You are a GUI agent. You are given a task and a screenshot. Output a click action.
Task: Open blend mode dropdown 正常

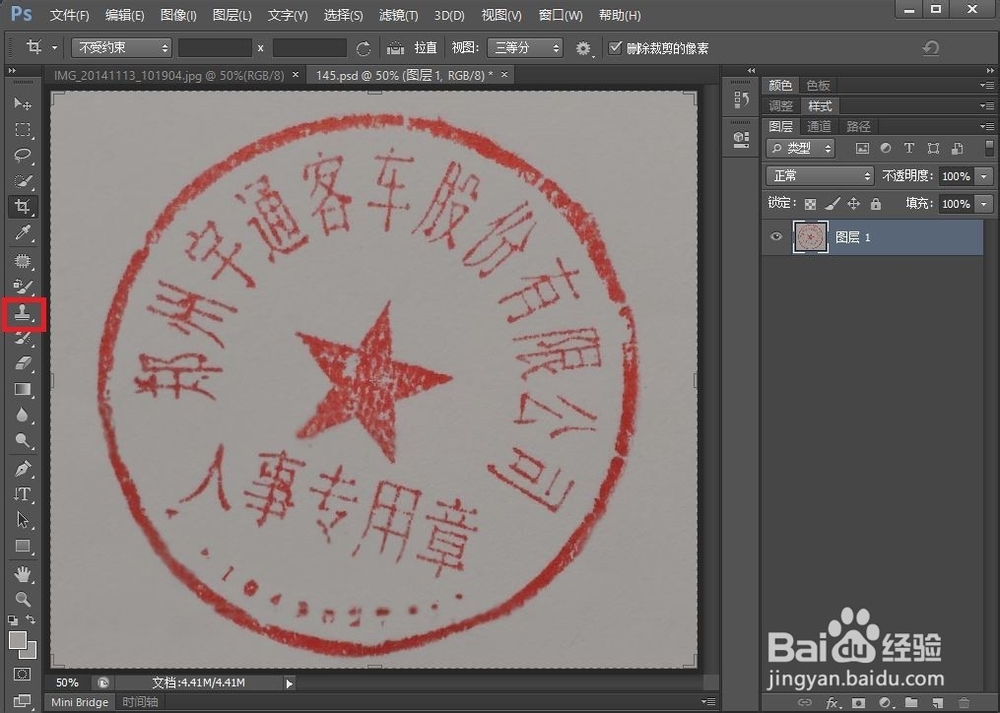click(x=820, y=175)
